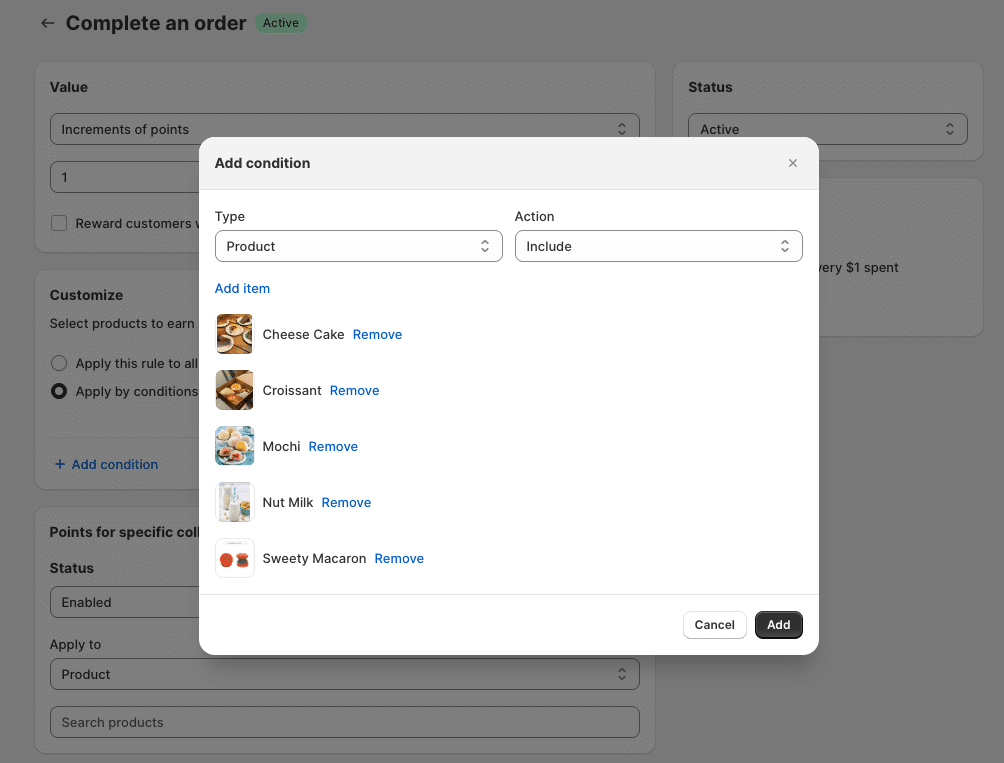Click the plus icon for Add condition
The height and width of the screenshot is (763, 1004).
click(x=60, y=464)
